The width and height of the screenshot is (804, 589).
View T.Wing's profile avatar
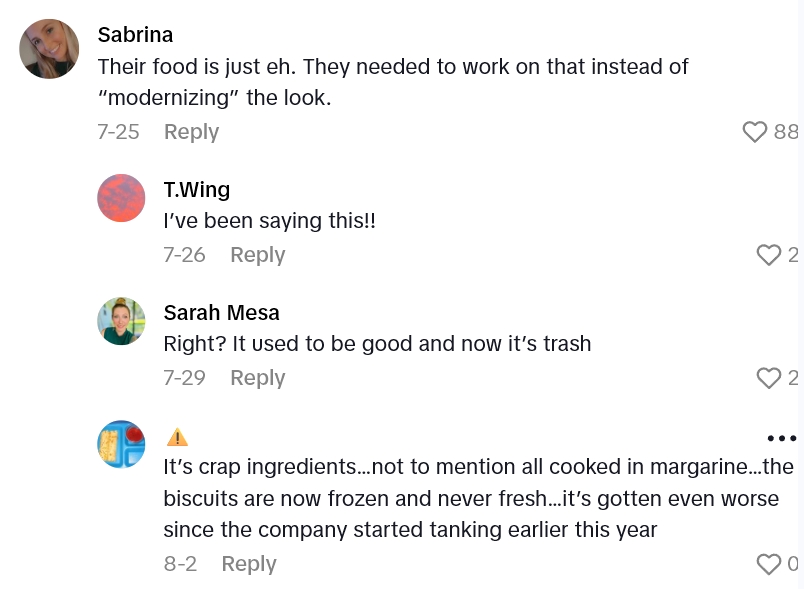[x=121, y=198]
